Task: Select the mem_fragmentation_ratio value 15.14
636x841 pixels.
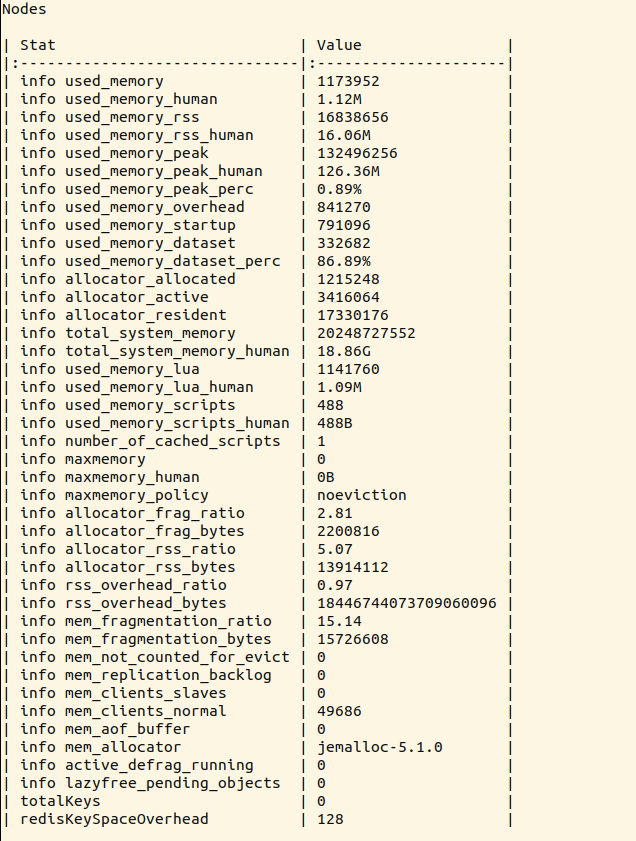Action: click(339, 621)
